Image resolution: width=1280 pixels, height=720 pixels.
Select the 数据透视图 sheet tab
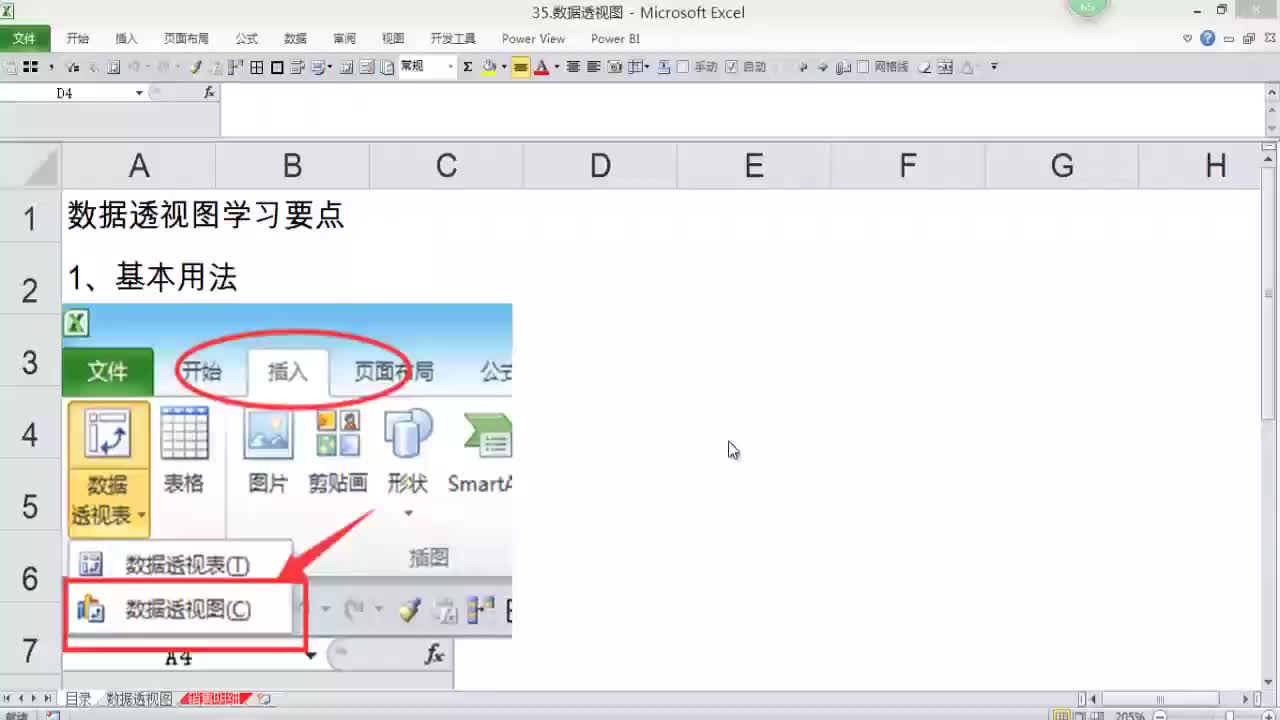pyautogui.click(x=140, y=699)
